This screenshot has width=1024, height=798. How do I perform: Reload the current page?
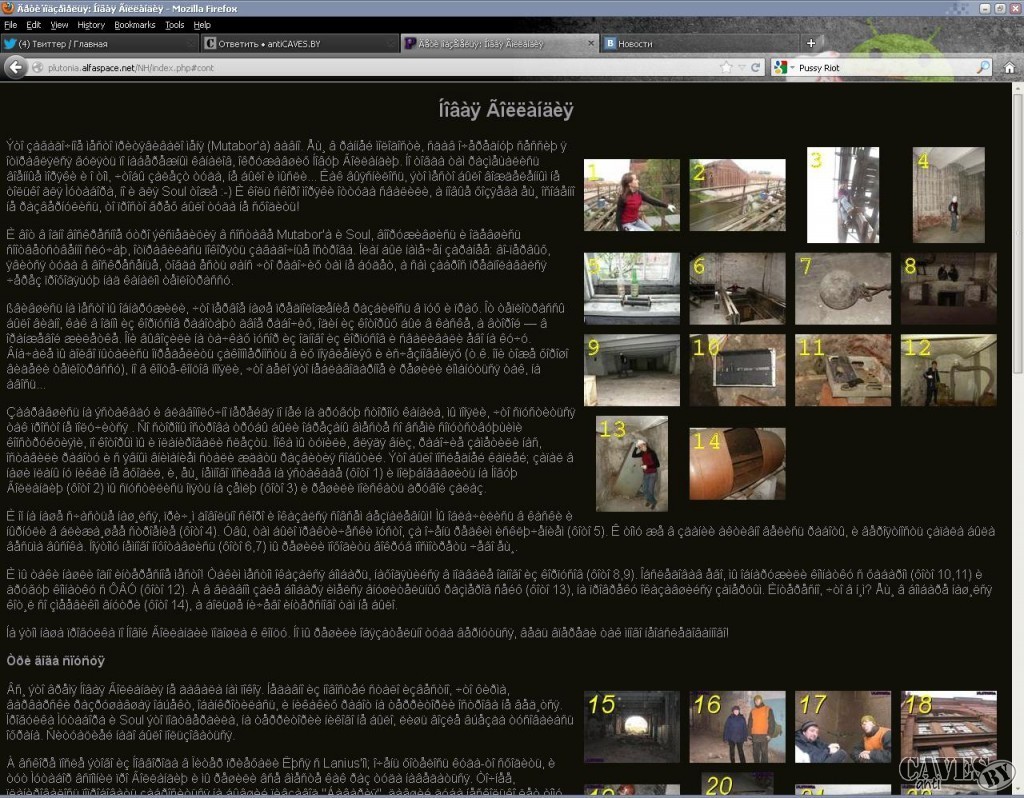click(x=756, y=68)
